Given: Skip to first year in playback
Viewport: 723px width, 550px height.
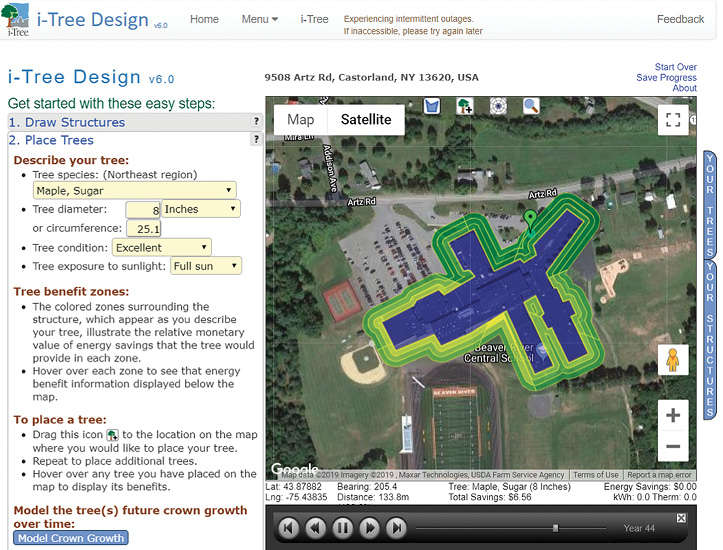Looking at the screenshot, I should (x=288, y=527).
